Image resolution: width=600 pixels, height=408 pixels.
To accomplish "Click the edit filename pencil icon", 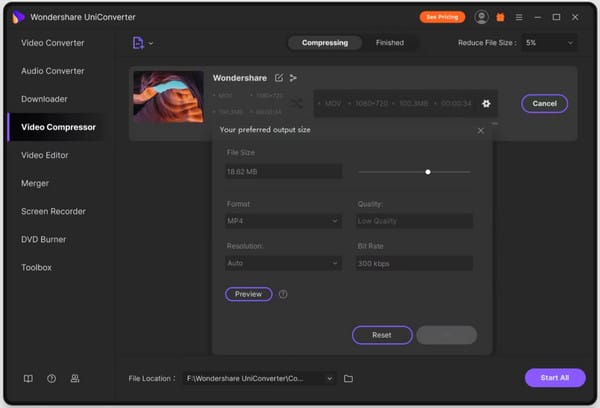I will click(x=279, y=78).
